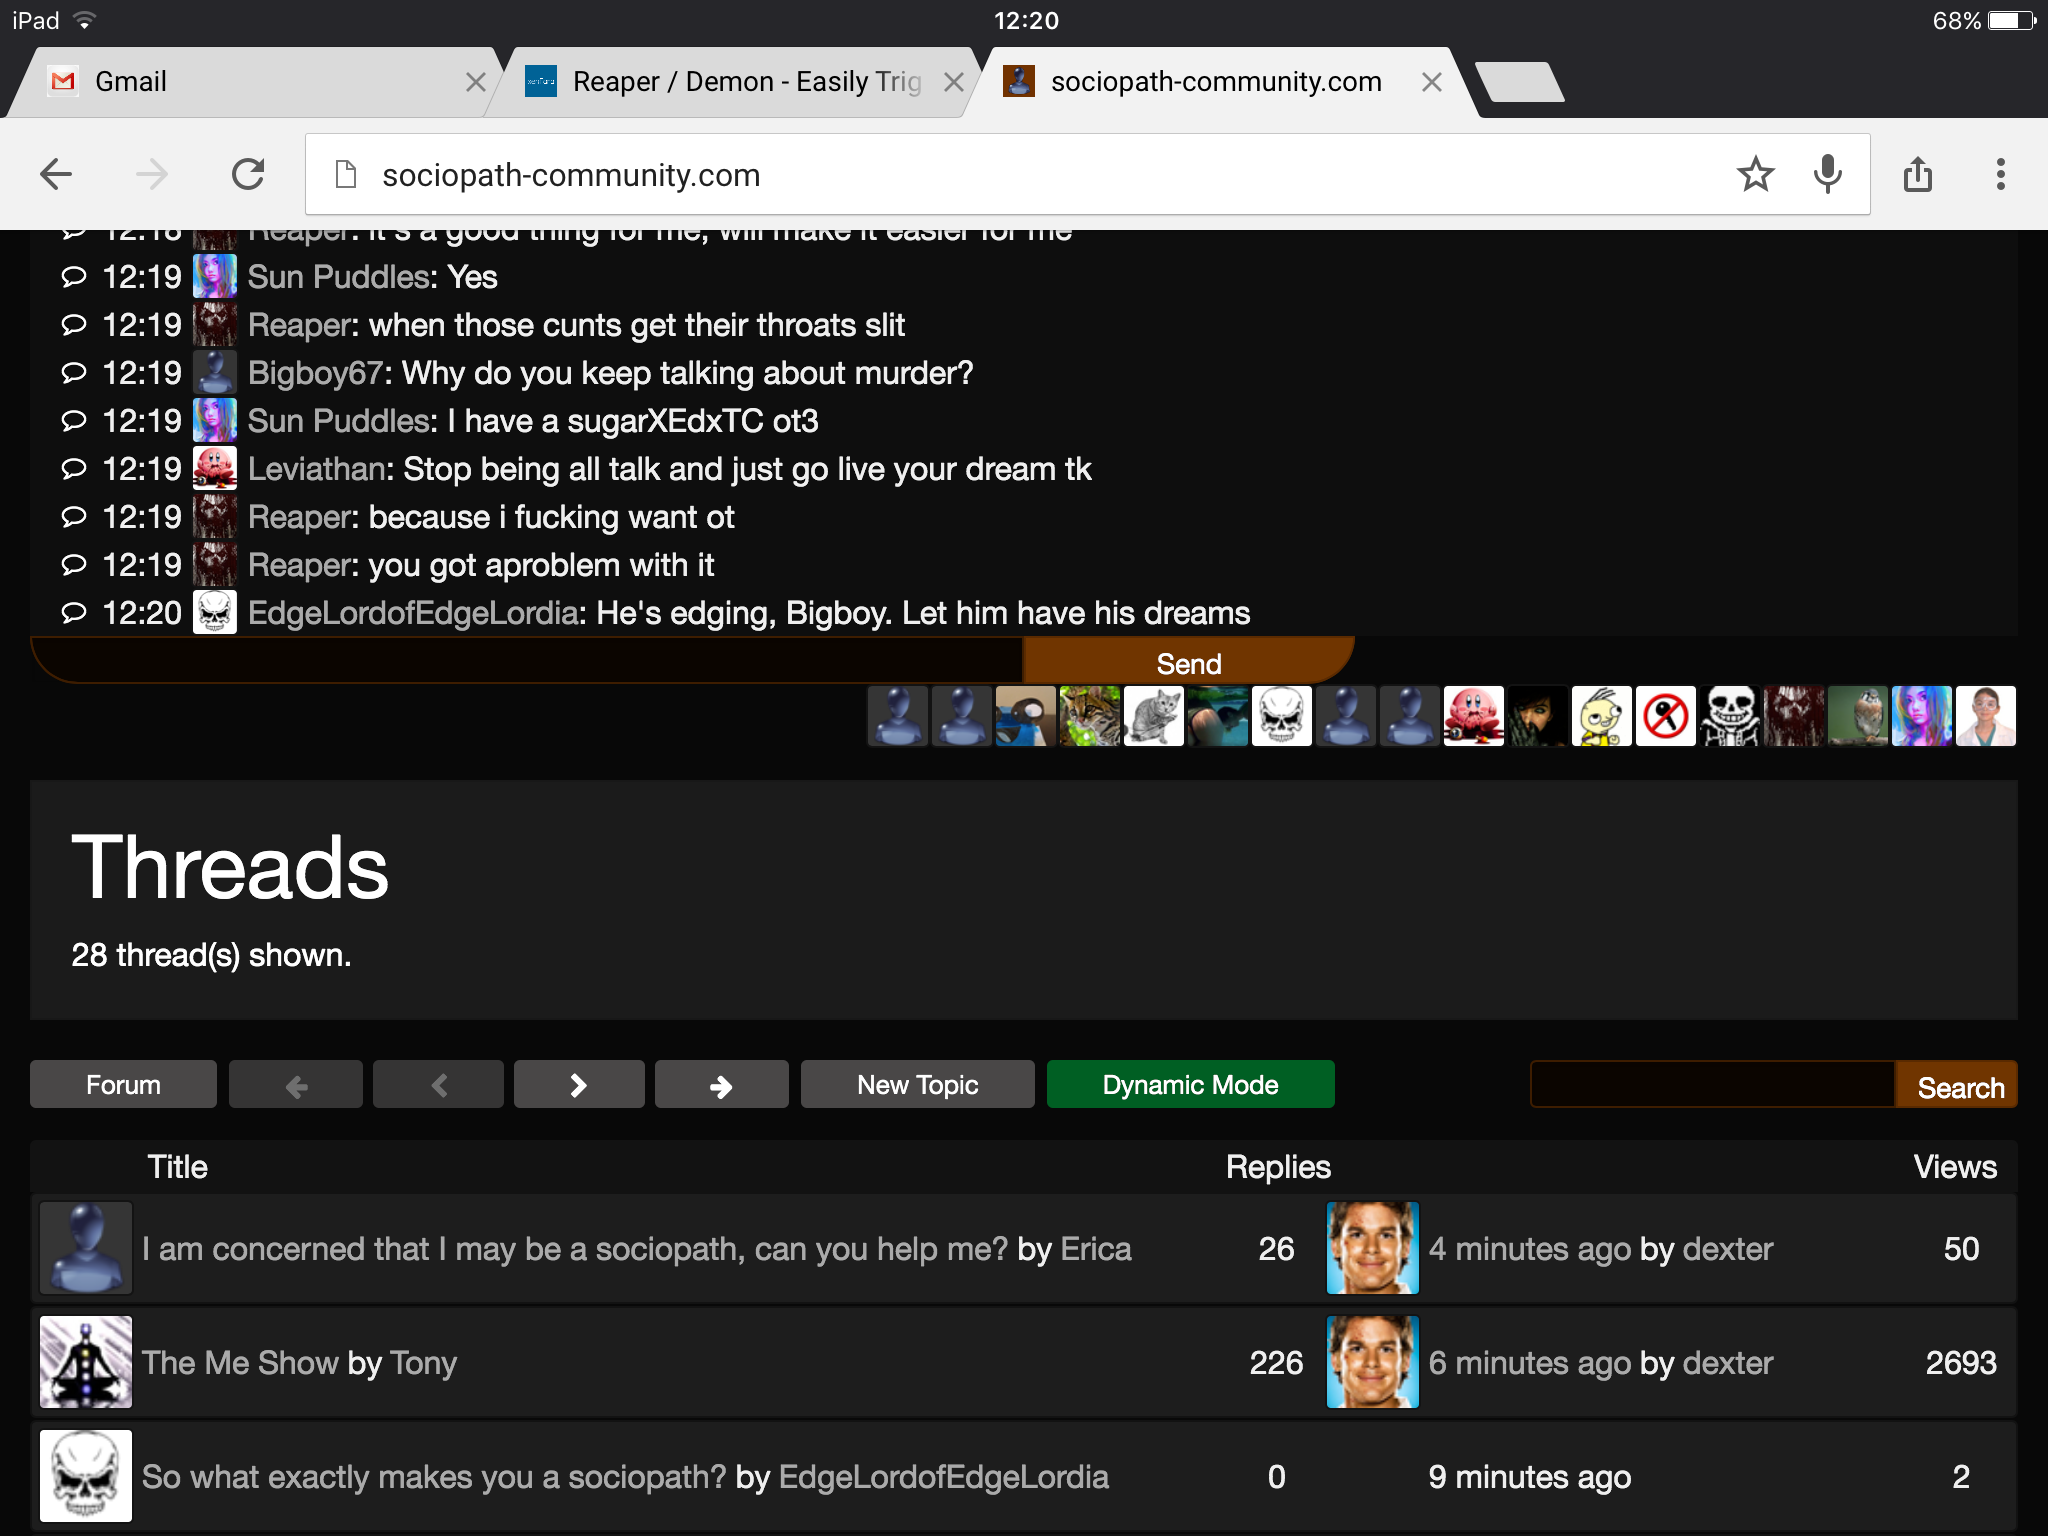Toggle Dynamic Mode
Screen dimensions: 2048x1536
click(1191, 1084)
